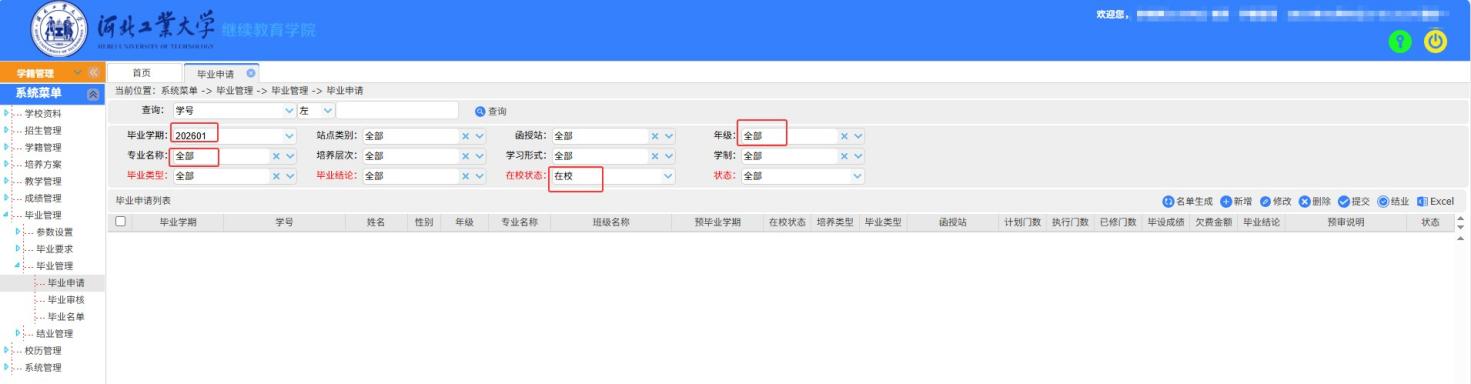Viewport: 1471px width, 384px height.
Task: Toggle the select-all checkbox in table header
Action: pyautogui.click(x=121, y=222)
